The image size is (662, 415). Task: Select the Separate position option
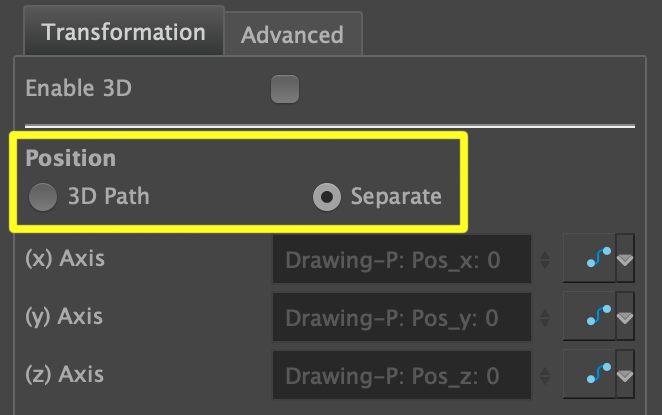point(327,197)
